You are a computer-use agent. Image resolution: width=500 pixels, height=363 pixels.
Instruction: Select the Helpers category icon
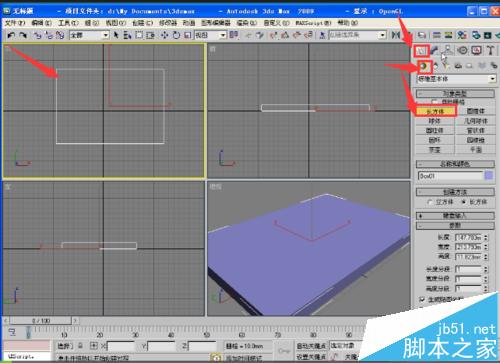(469, 66)
